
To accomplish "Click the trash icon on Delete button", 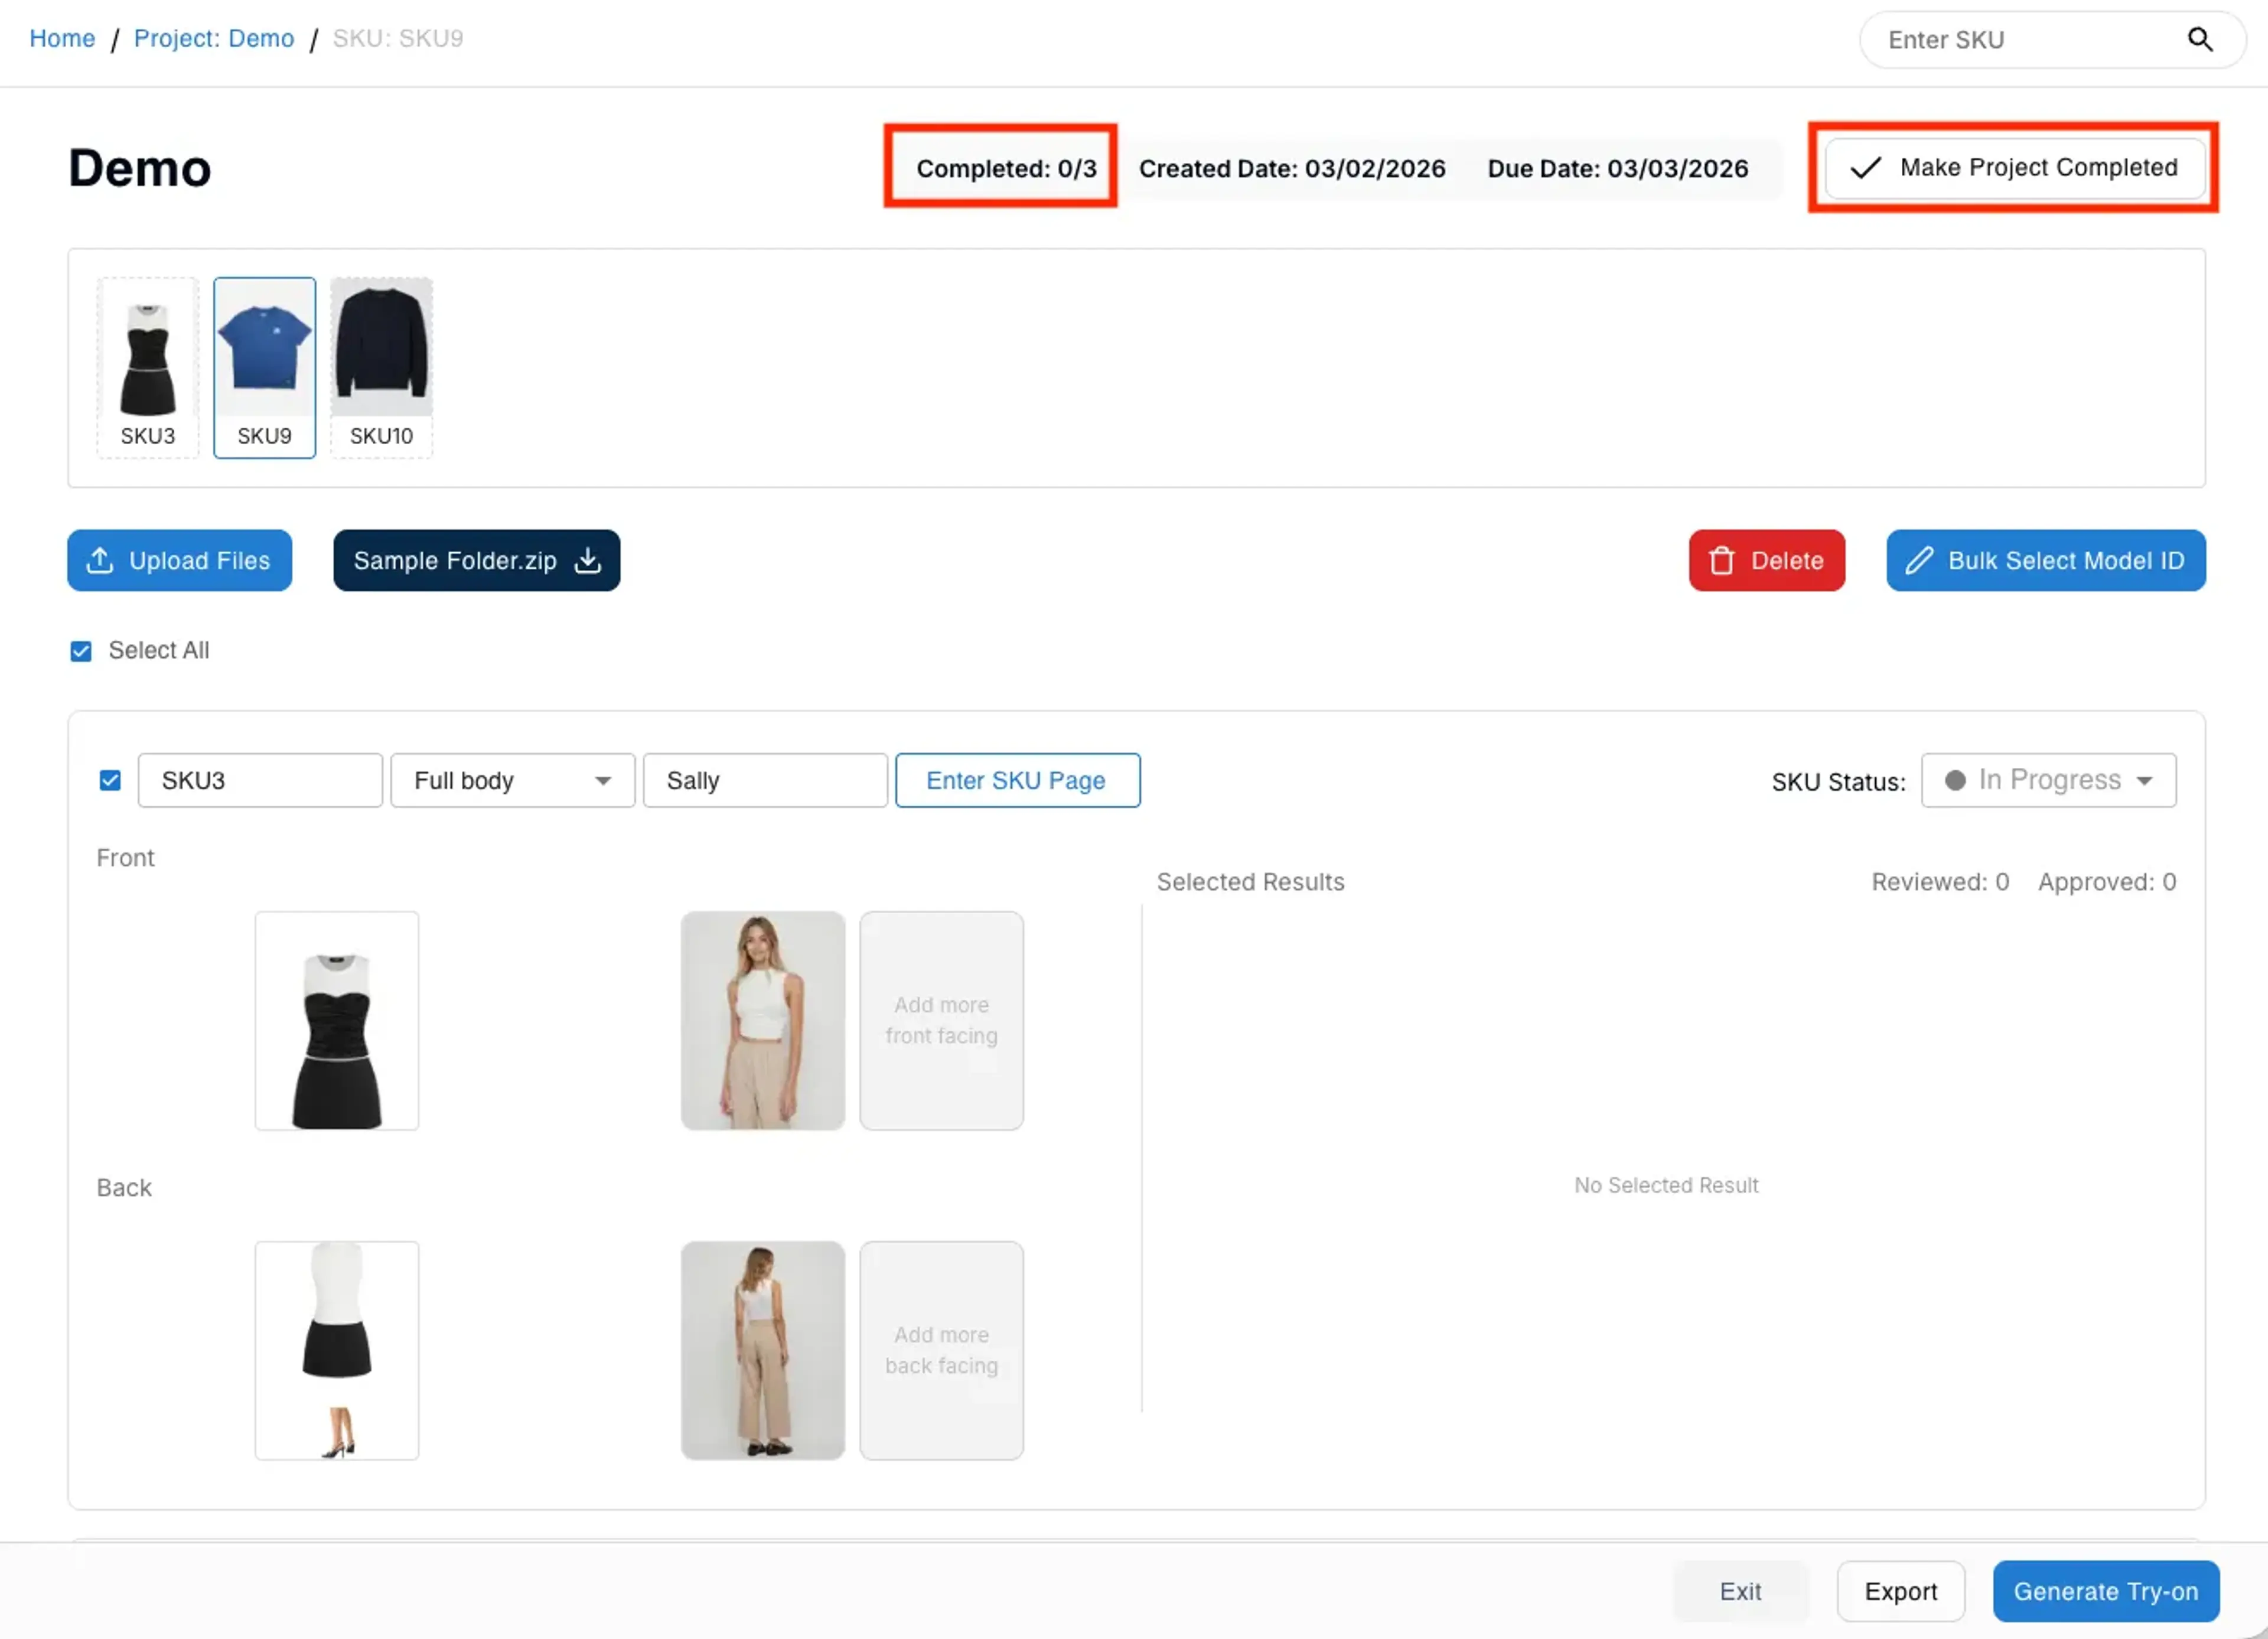I will point(1721,561).
